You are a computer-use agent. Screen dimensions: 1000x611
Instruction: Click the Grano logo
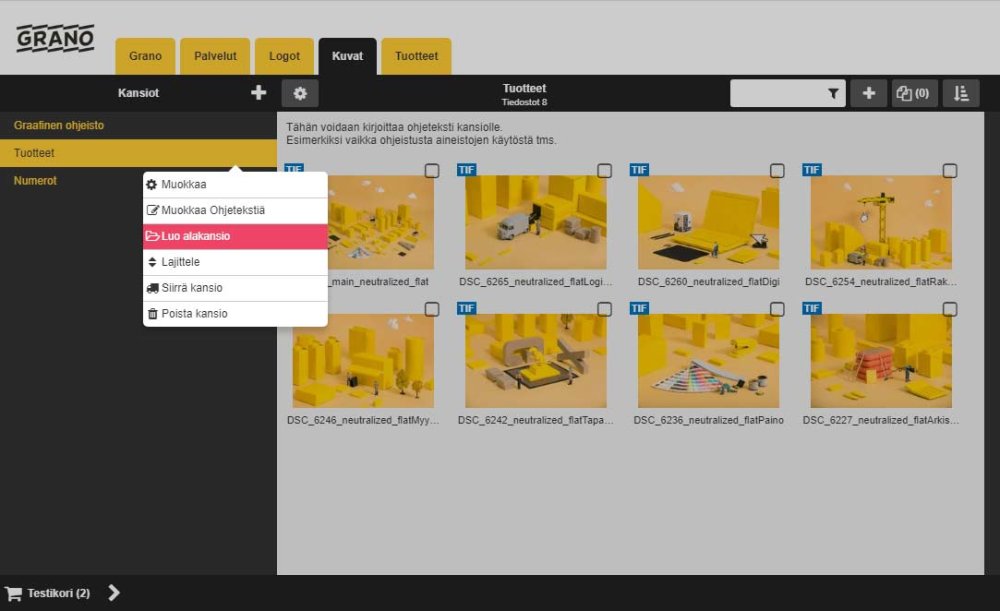click(x=55, y=38)
